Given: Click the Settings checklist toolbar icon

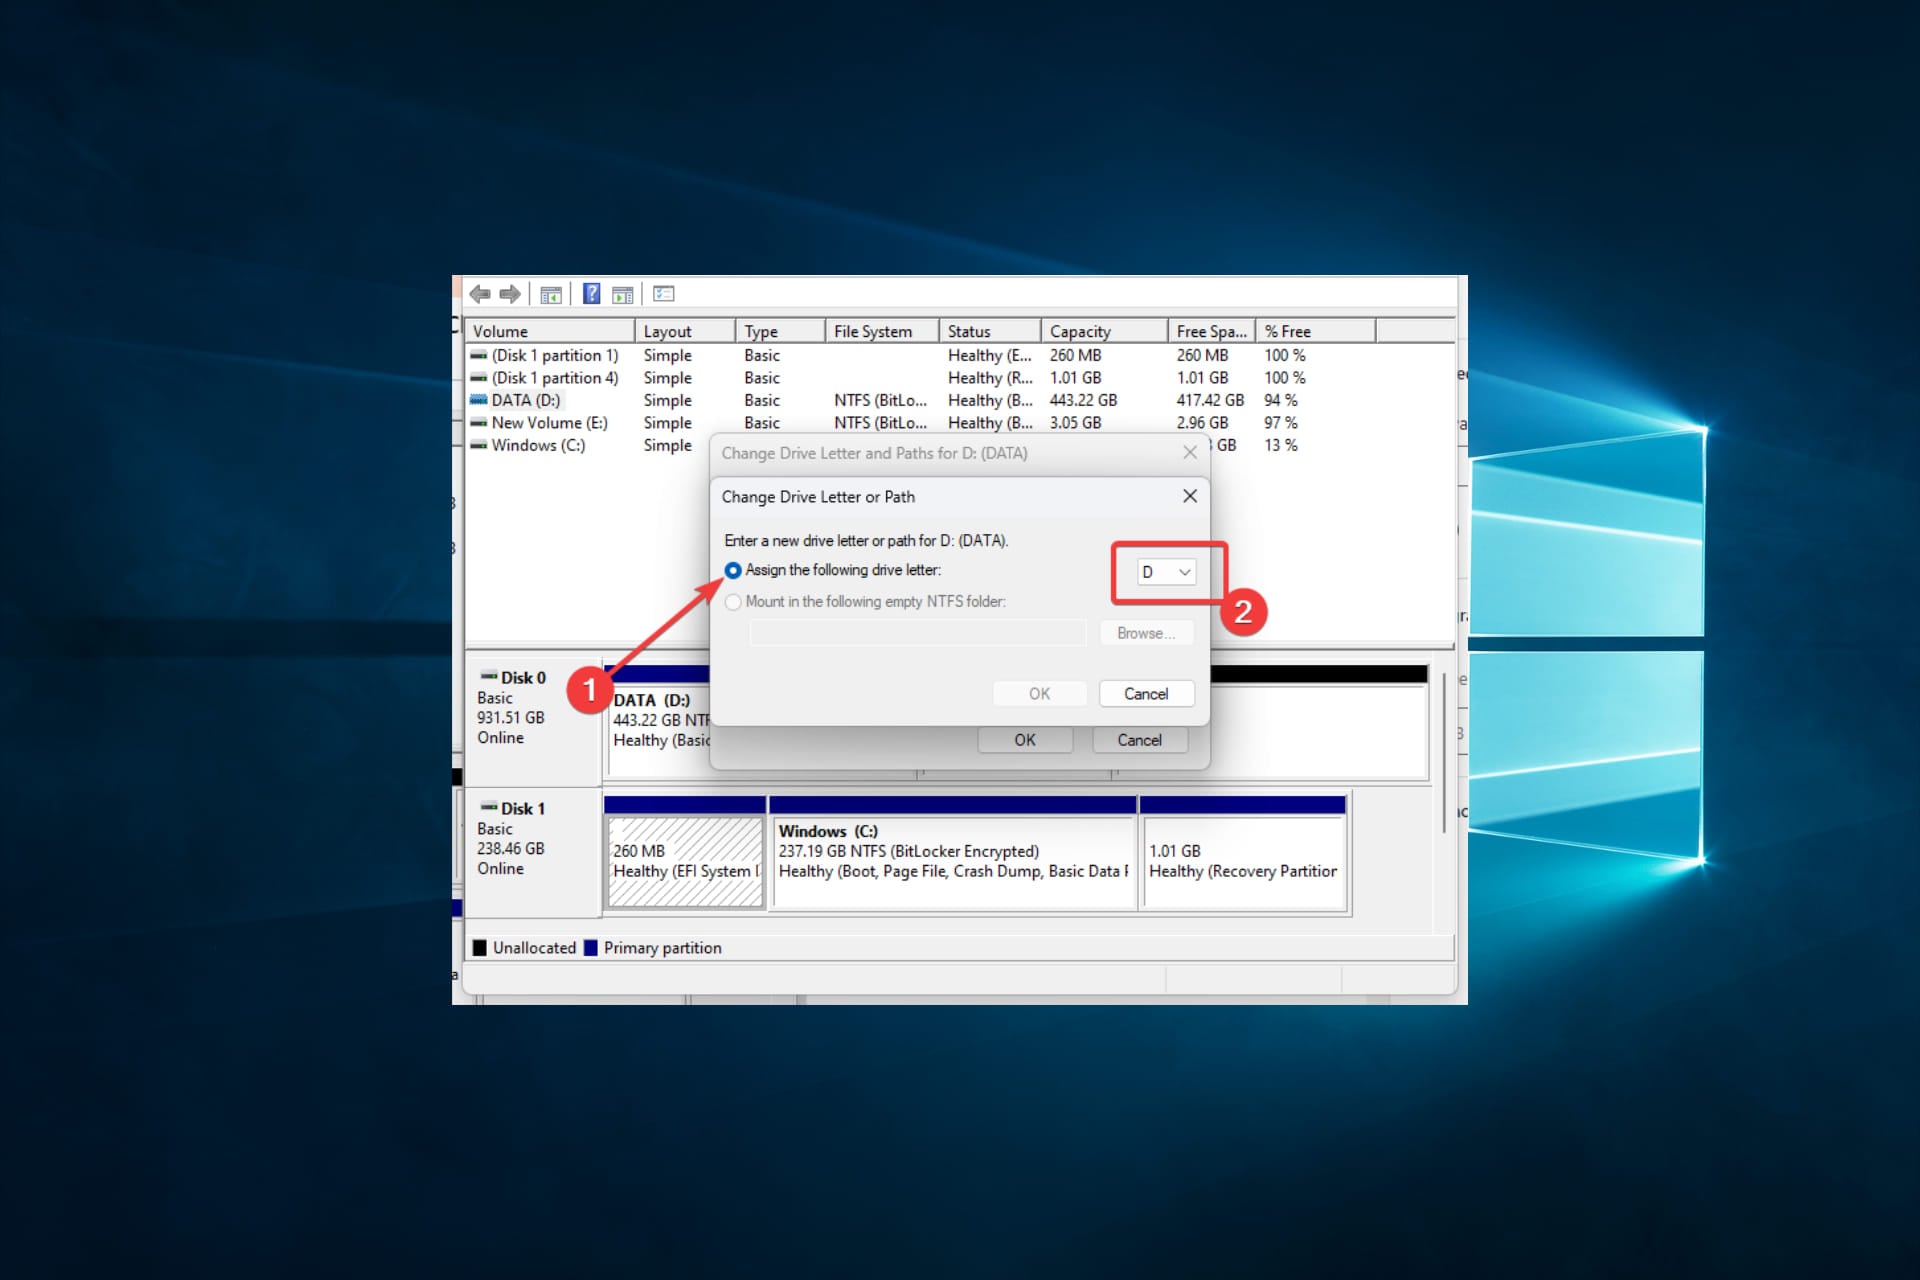Looking at the screenshot, I should 663,294.
